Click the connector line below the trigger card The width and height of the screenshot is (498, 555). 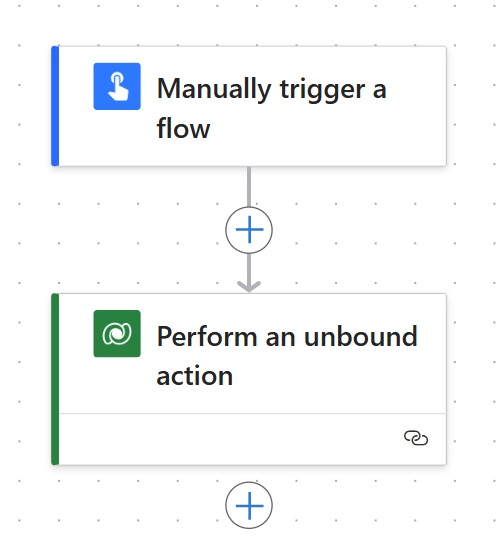point(249,187)
